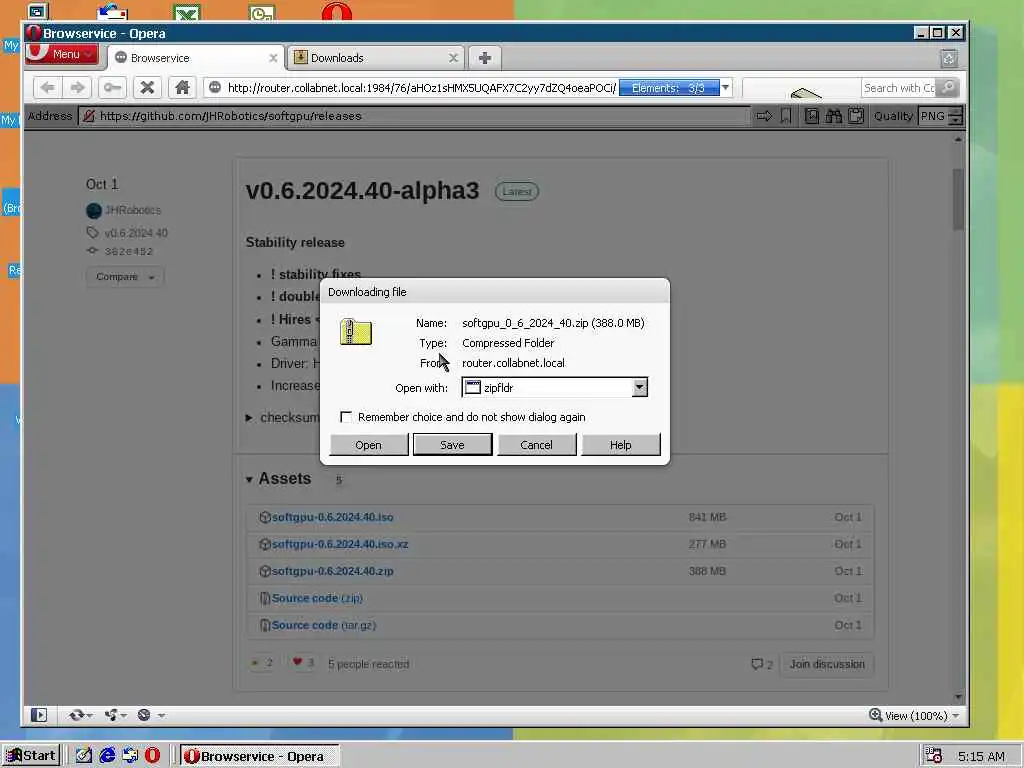Click the Opera Forward navigation arrow
This screenshot has width=1024, height=768.
pyautogui.click(x=77, y=88)
